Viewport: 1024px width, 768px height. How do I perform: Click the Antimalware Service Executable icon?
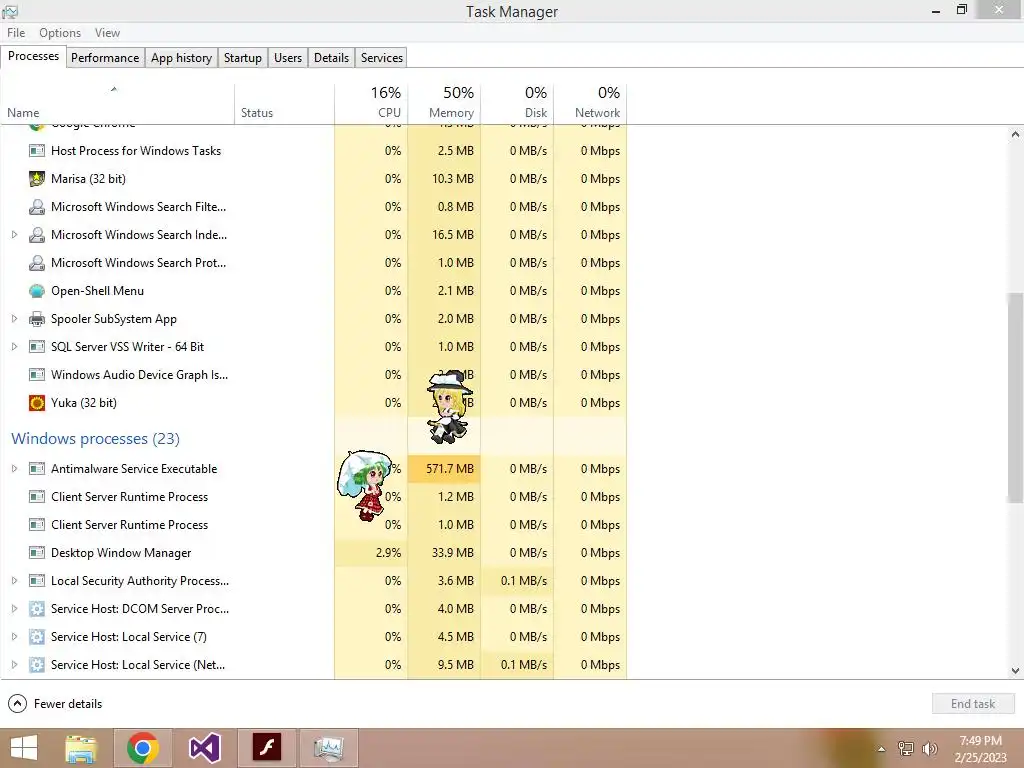pos(37,469)
